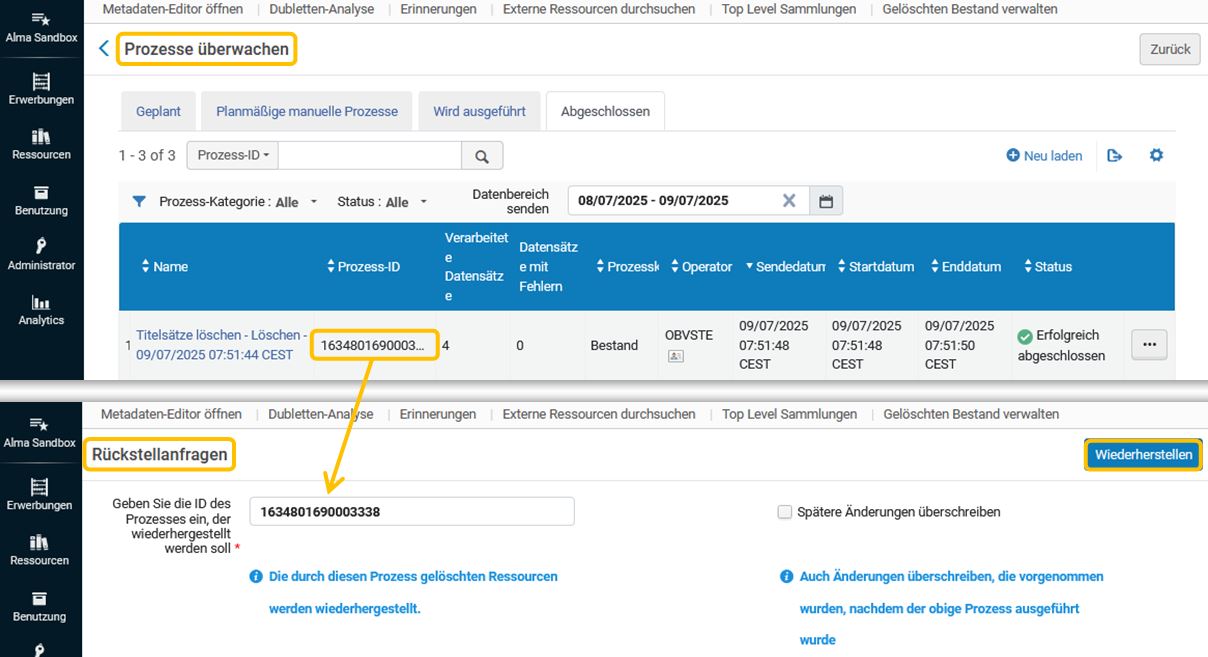The width and height of the screenshot is (1208, 657).
Task: Open Benutzung in the lower sidebar
Action: tap(40, 606)
